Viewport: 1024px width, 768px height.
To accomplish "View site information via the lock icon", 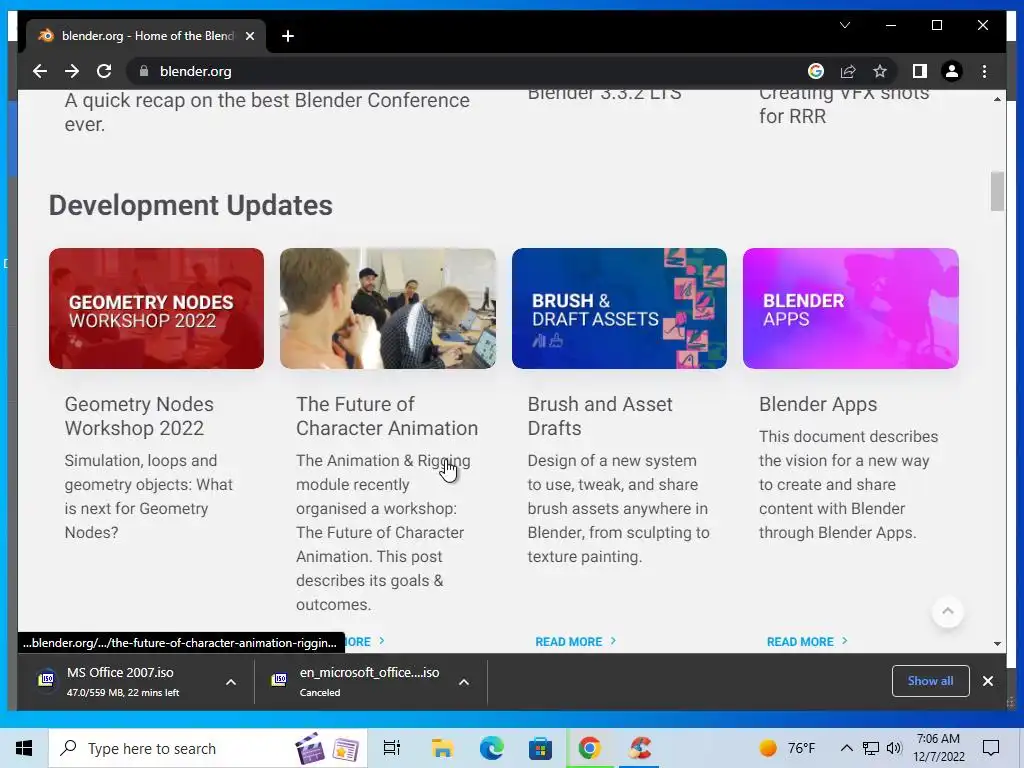I will [144, 71].
